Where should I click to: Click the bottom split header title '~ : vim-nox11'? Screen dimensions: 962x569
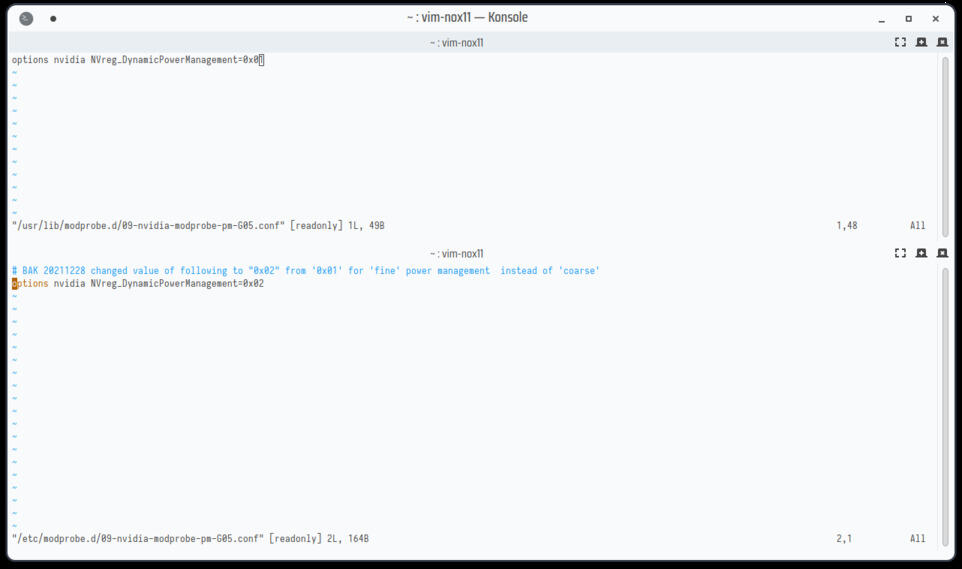(x=456, y=254)
